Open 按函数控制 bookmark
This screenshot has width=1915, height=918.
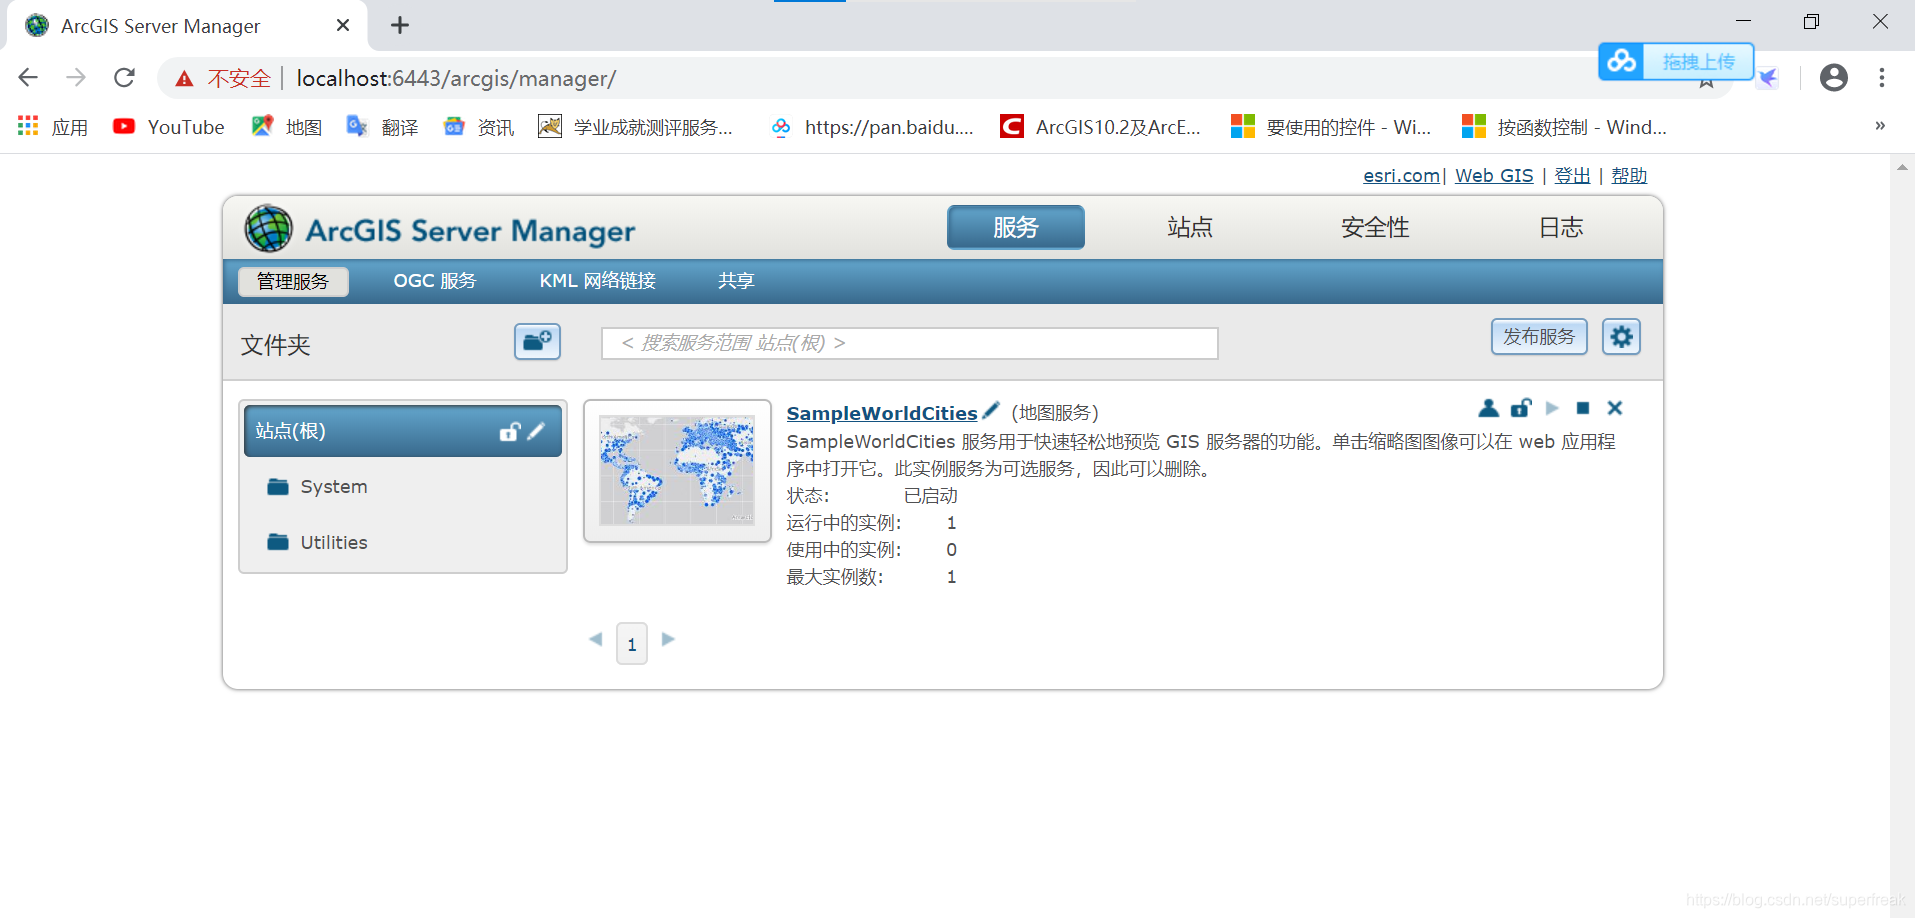point(1564,127)
